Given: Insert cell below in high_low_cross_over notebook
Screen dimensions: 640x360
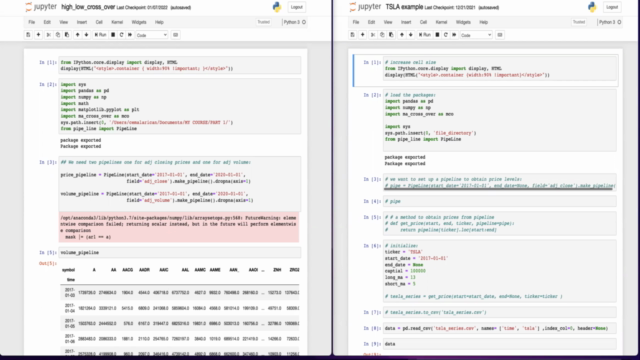Looking at the screenshot, I should [38, 35].
